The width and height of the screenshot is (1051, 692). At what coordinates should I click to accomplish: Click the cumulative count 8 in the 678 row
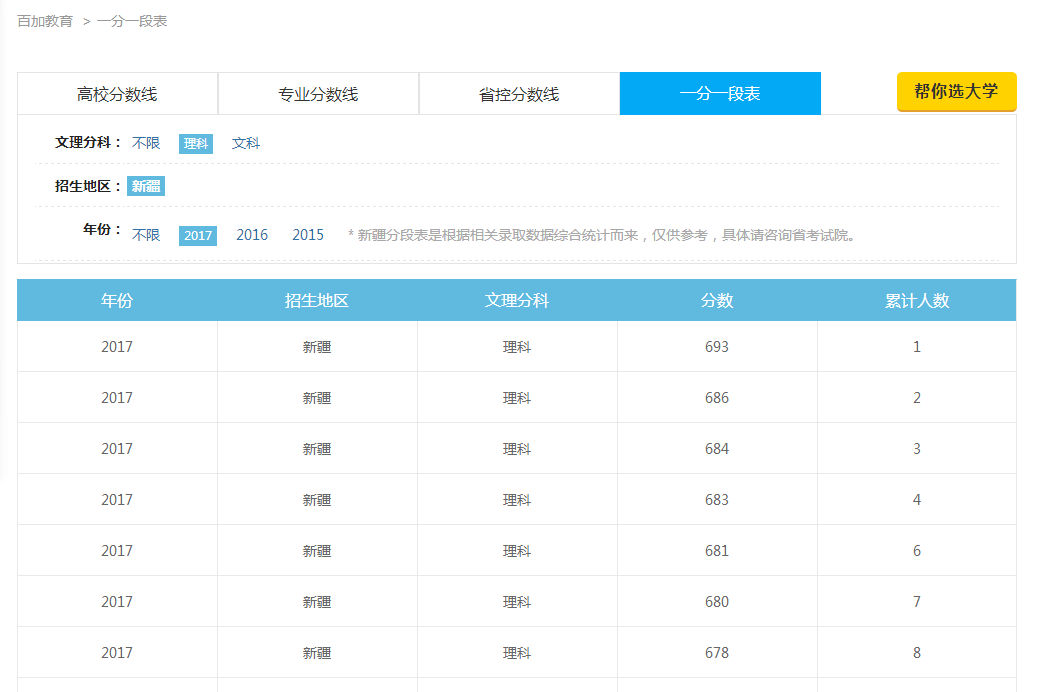(x=917, y=652)
